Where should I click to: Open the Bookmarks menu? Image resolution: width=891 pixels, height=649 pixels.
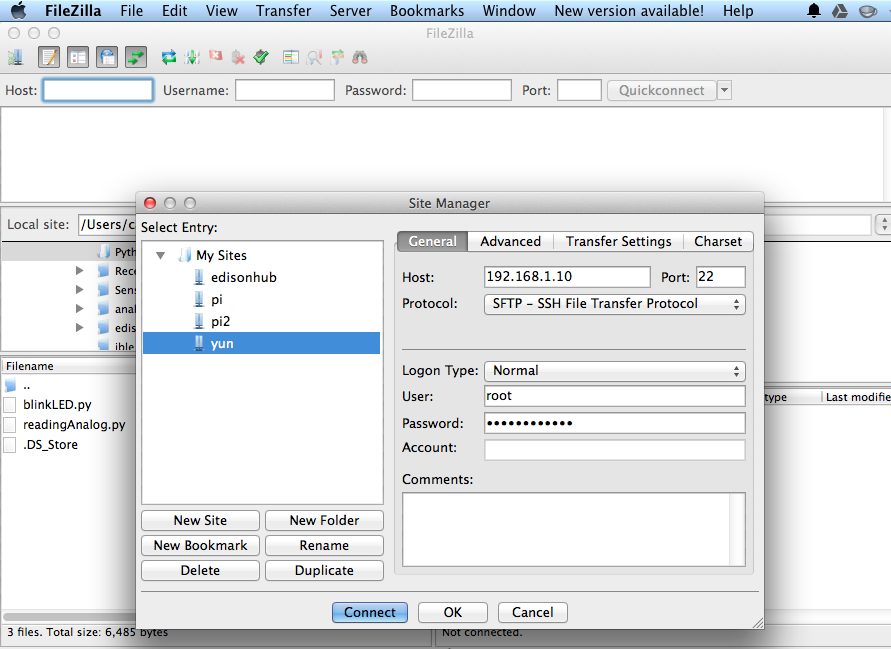[x=427, y=11]
